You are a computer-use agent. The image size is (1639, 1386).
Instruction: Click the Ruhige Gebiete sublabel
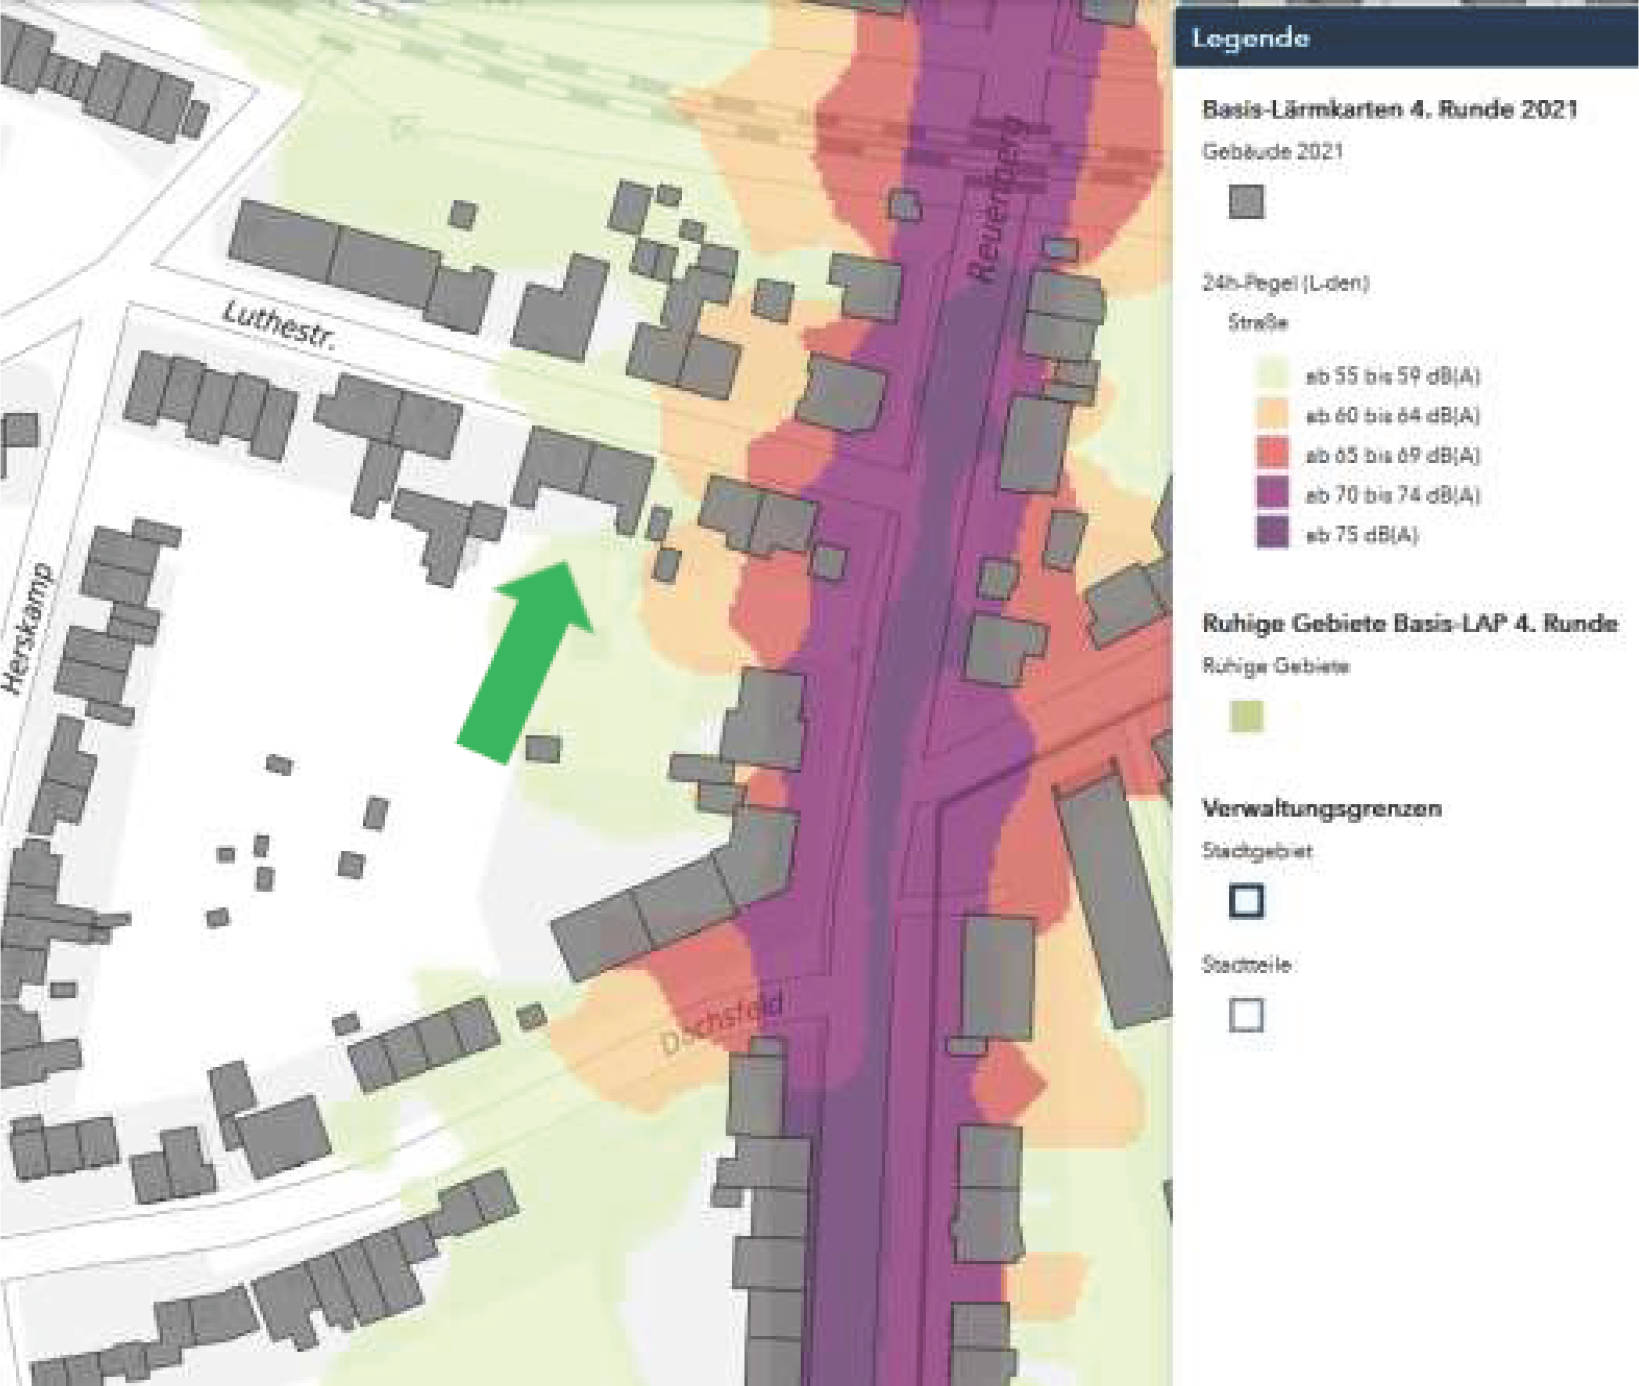click(x=1275, y=666)
